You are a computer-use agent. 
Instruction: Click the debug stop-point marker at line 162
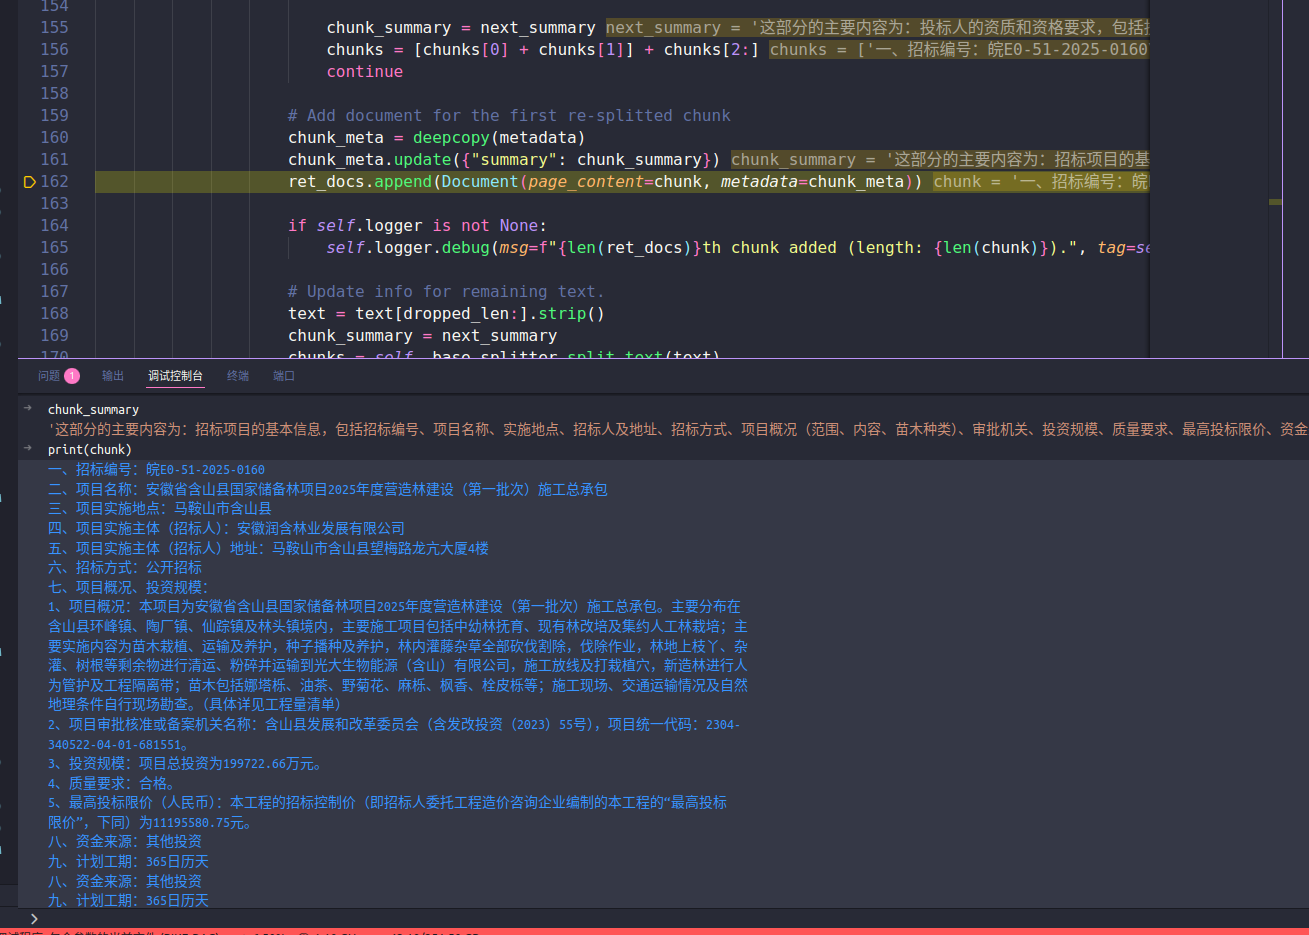coord(29,182)
